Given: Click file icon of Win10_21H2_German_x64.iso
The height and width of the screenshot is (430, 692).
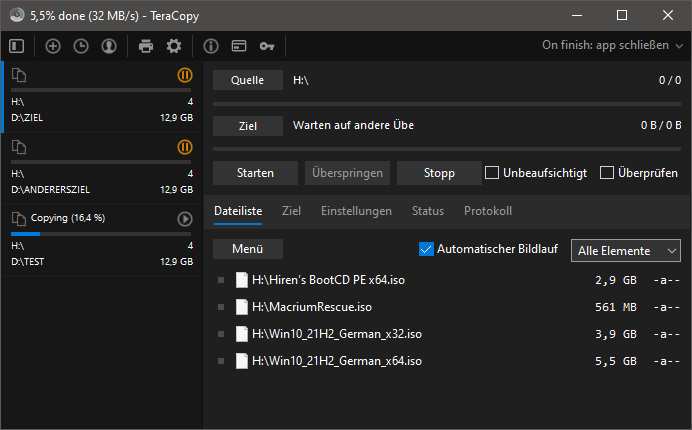Looking at the screenshot, I should pyautogui.click(x=241, y=361).
